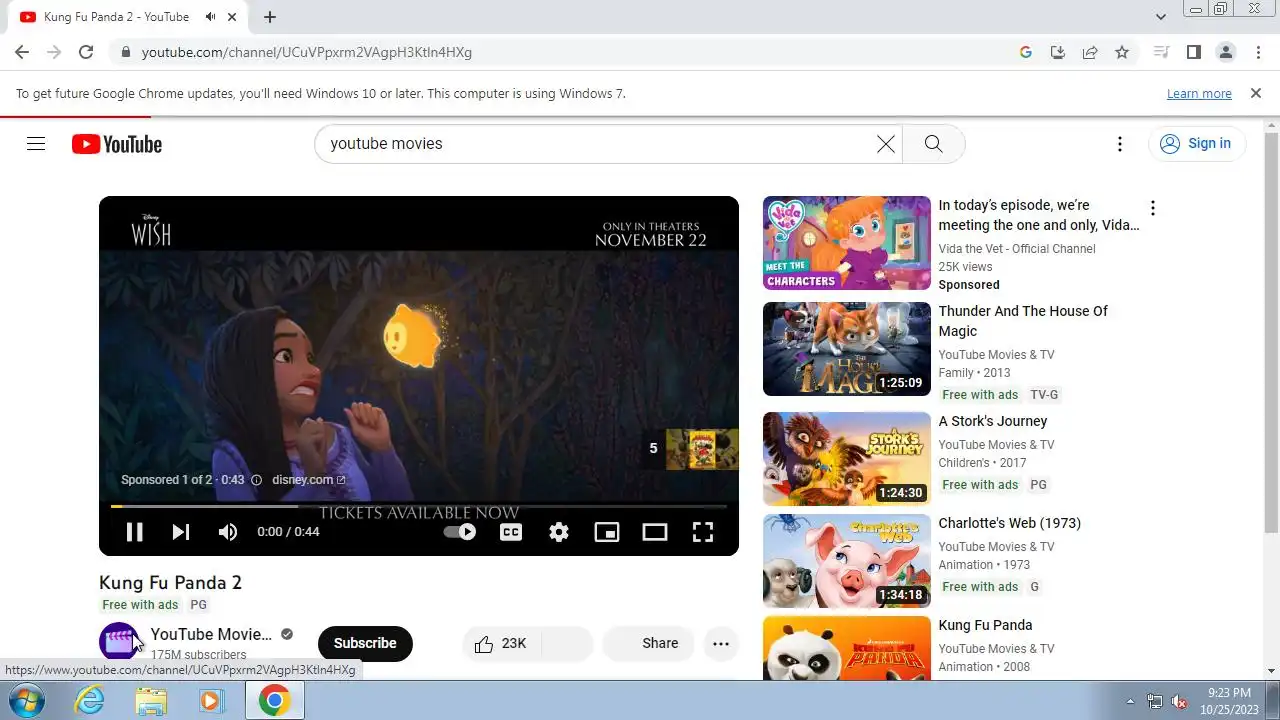Select the Kung Fu Panda 2 - YouTube tab
The height and width of the screenshot is (720, 1280).
pos(128,17)
